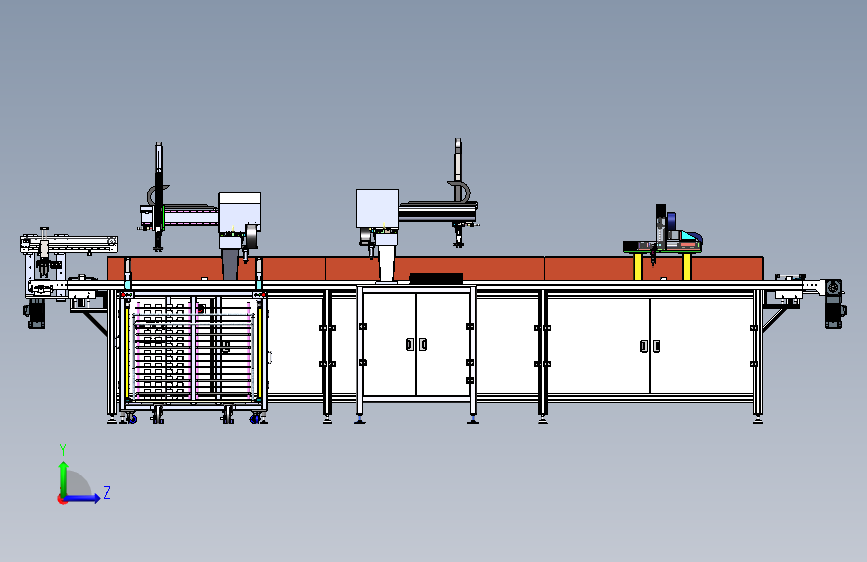The image size is (867, 562).
Task: Select the black rectangular block on the tabletop
Action: 436,278
